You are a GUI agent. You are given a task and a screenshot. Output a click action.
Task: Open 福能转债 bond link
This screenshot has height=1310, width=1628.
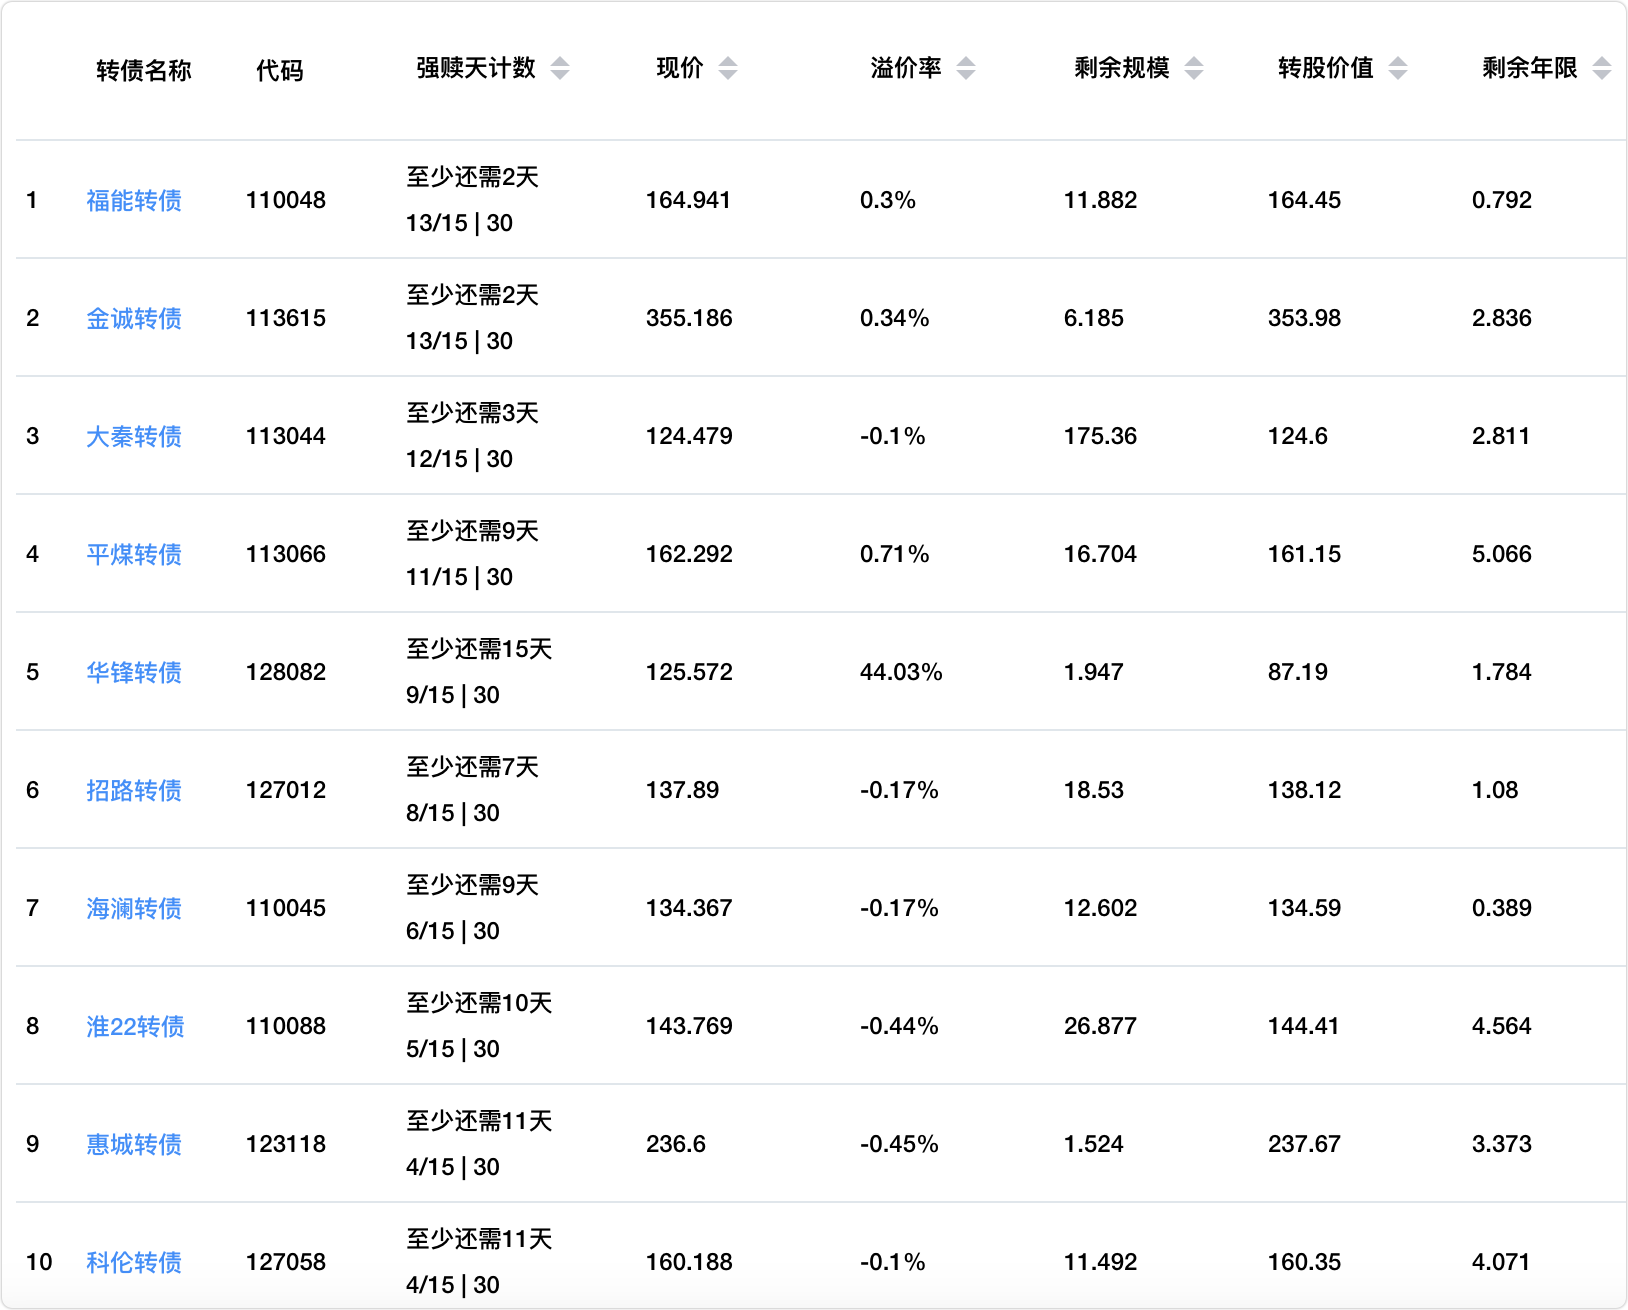[x=134, y=201]
